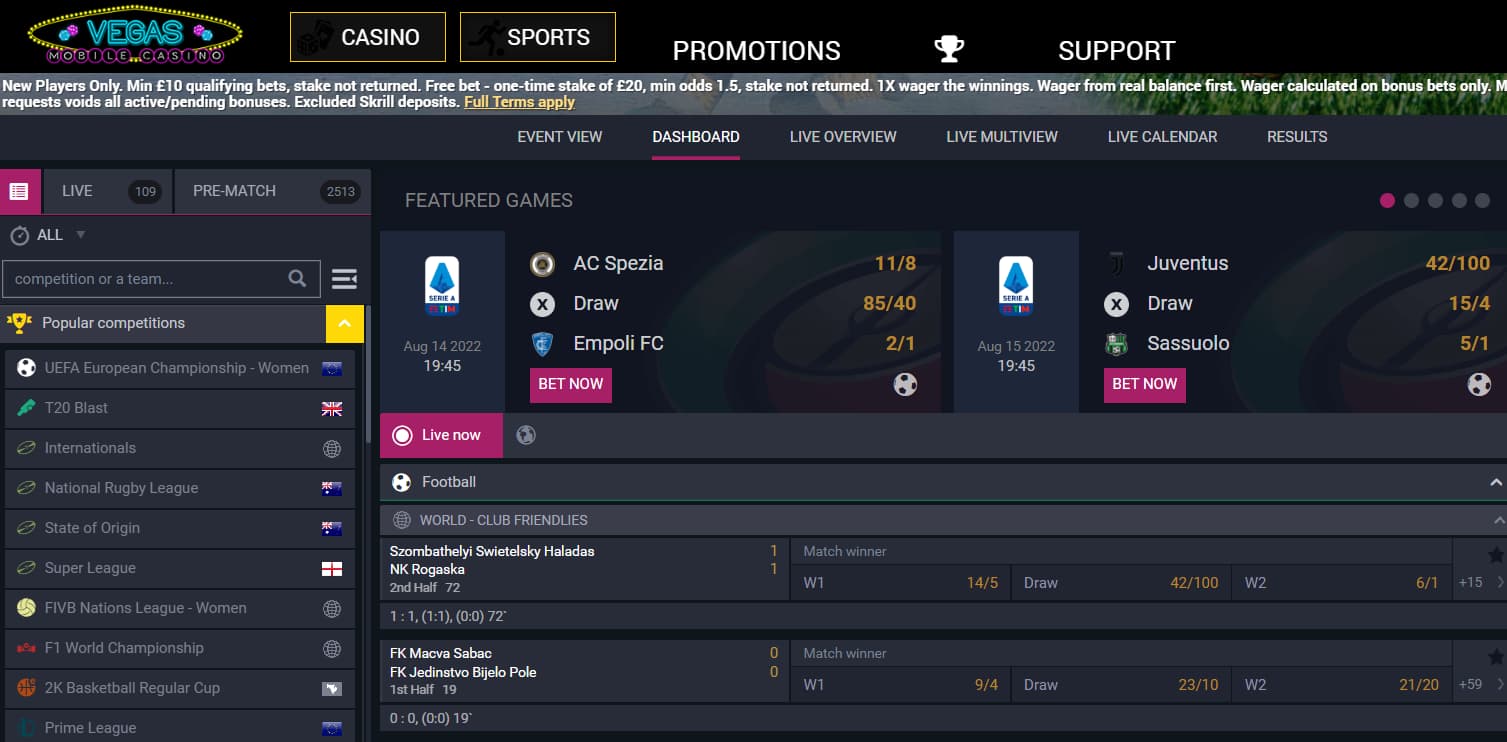Click the Vegas Mobile Casino logo
The width and height of the screenshot is (1507, 742).
point(135,36)
